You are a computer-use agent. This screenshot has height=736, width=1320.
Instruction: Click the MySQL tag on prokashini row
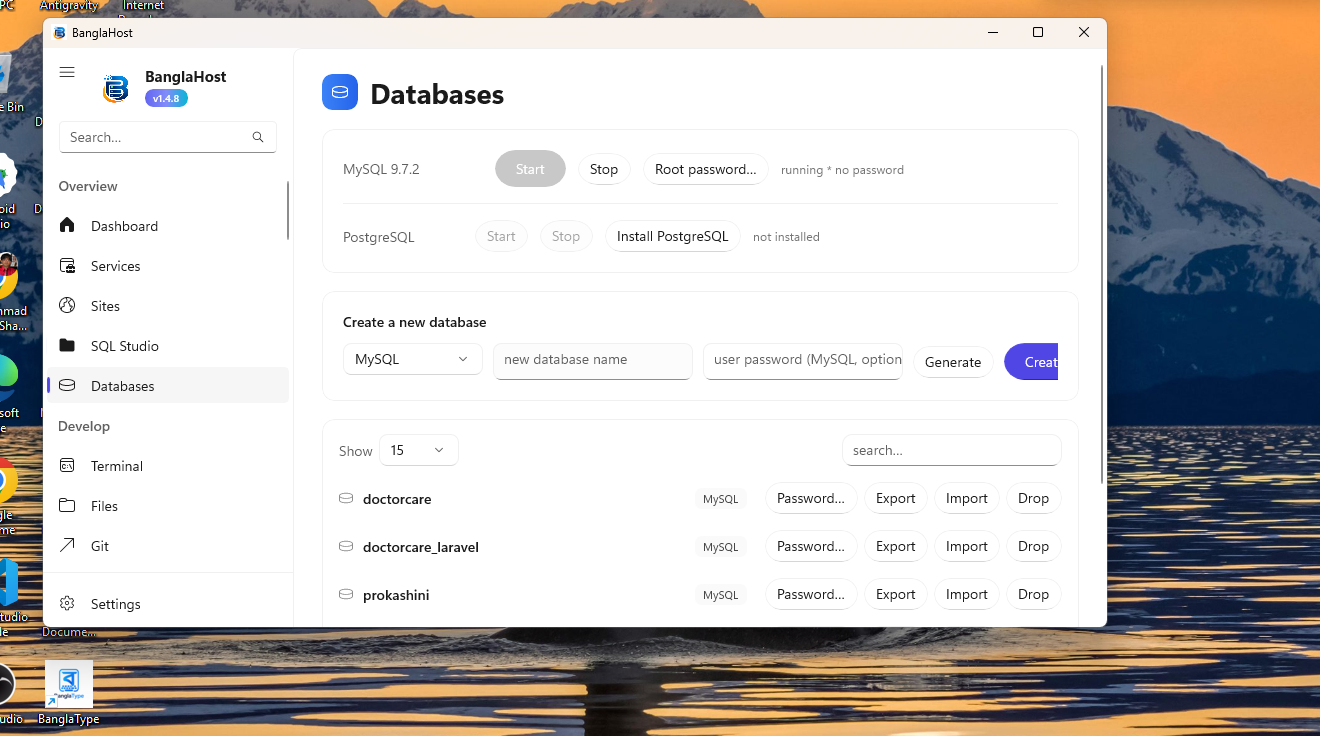pos(721,595)
